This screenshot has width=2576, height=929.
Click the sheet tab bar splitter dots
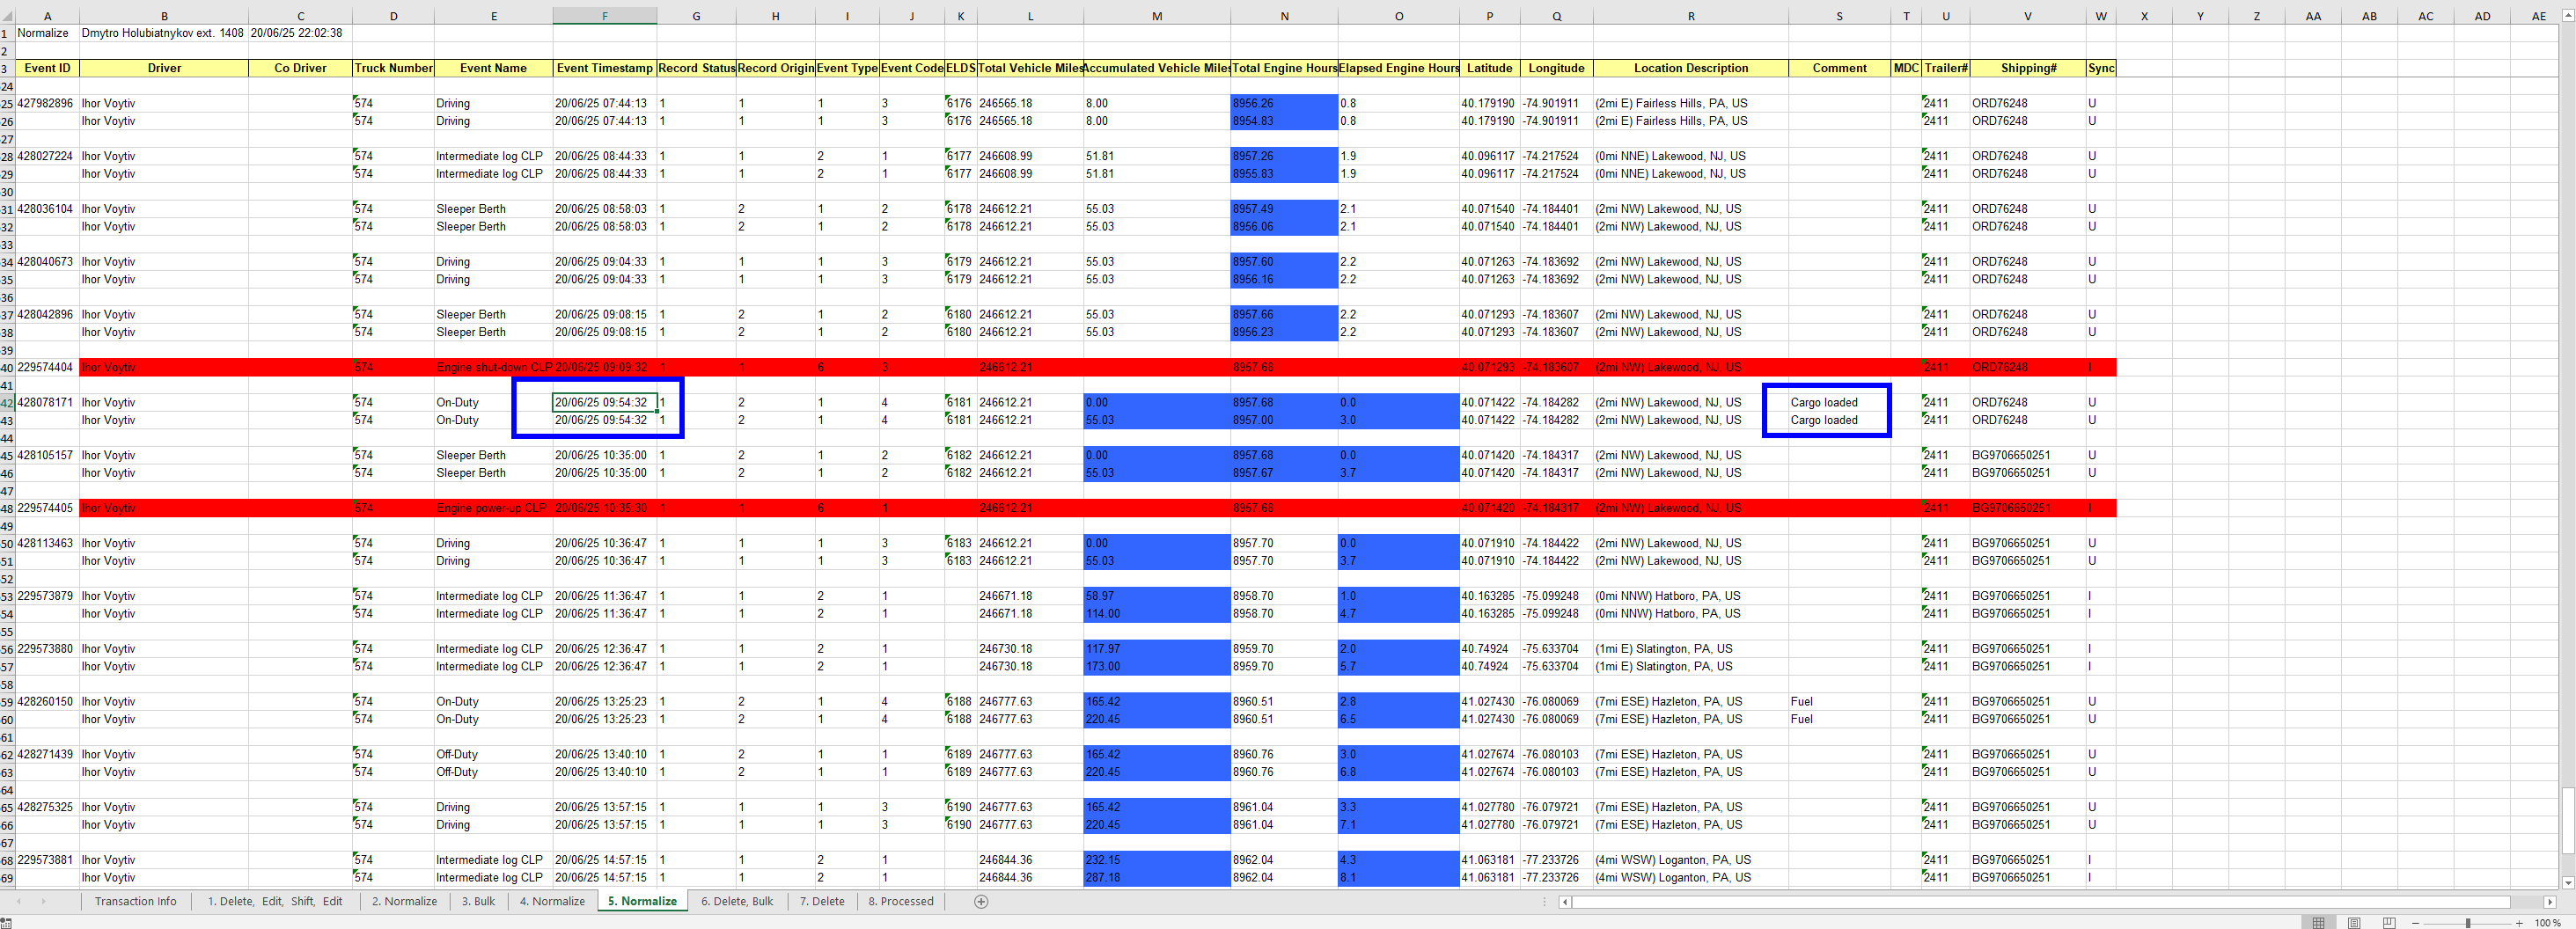(x=1546, y=902)
